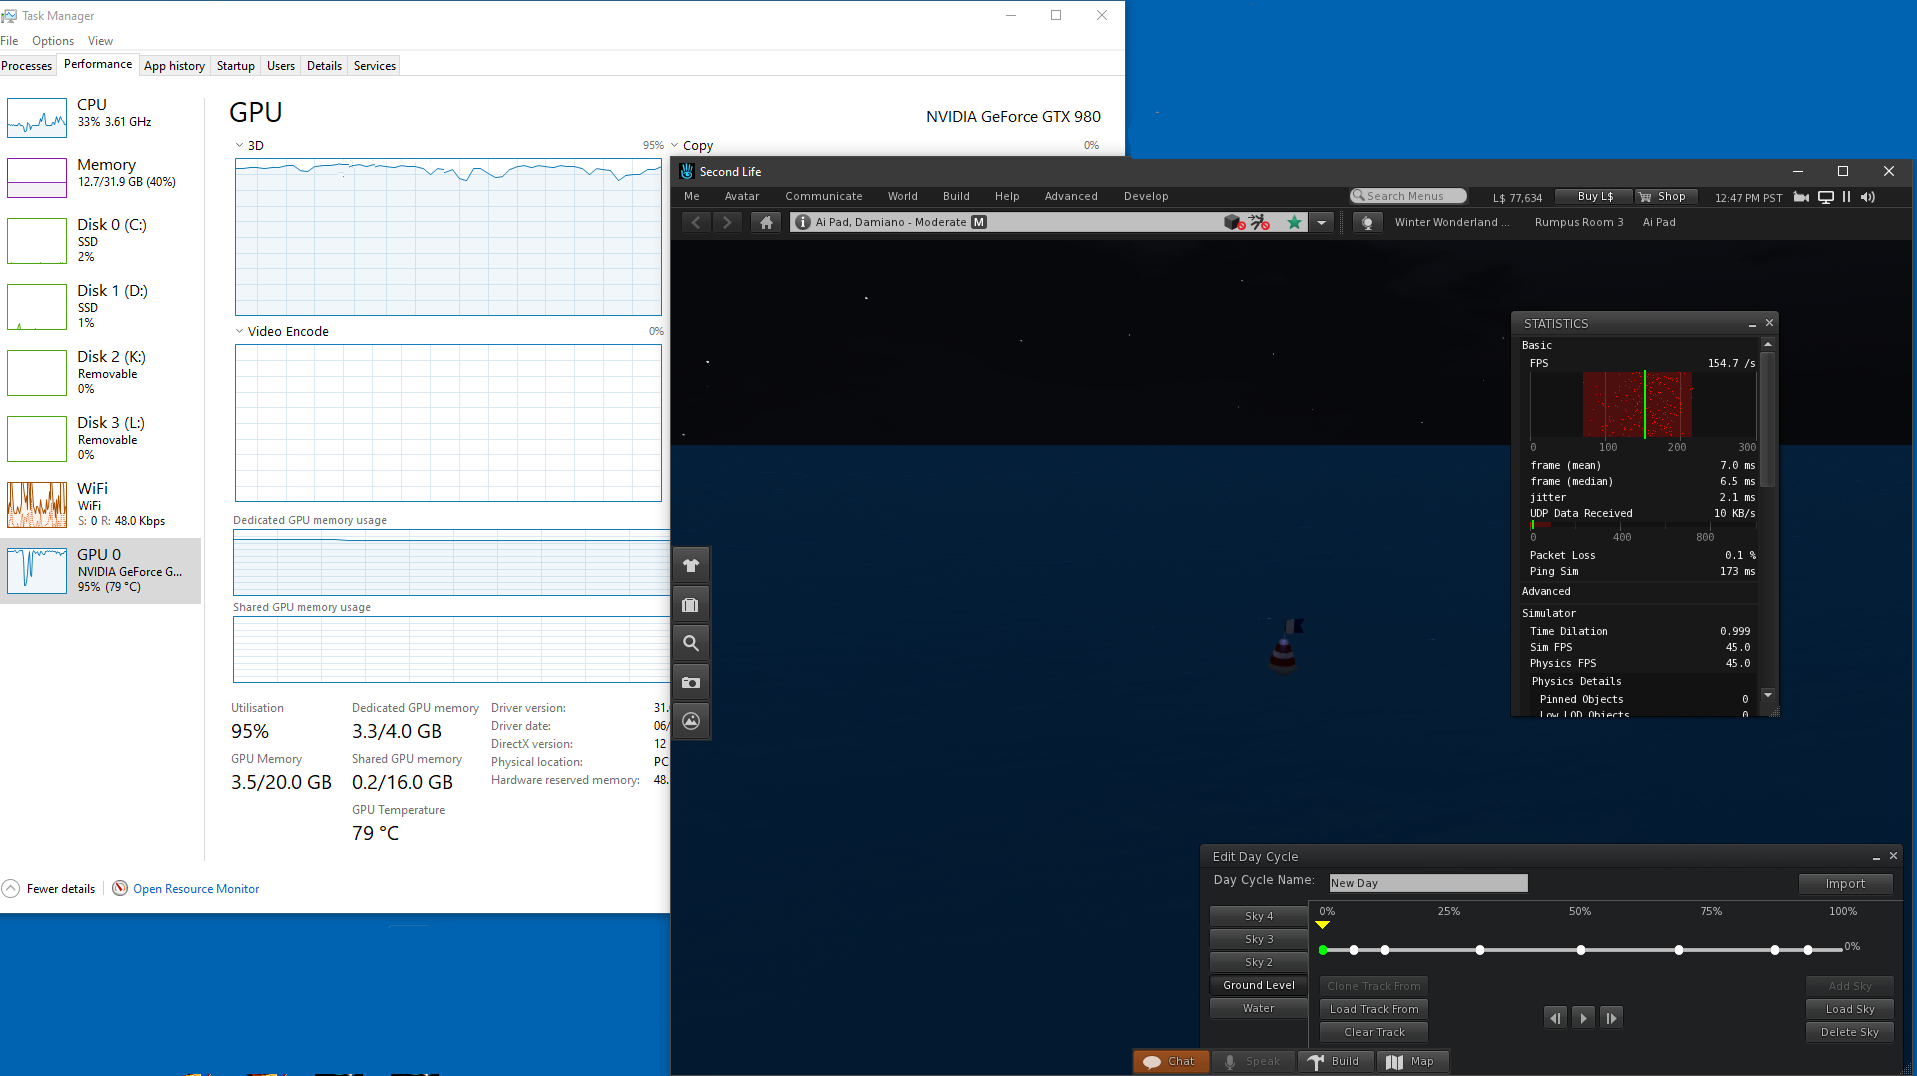The image size is (1917, 1076).
Task: Click Load Track From button
Action: pos(1374,1009)
